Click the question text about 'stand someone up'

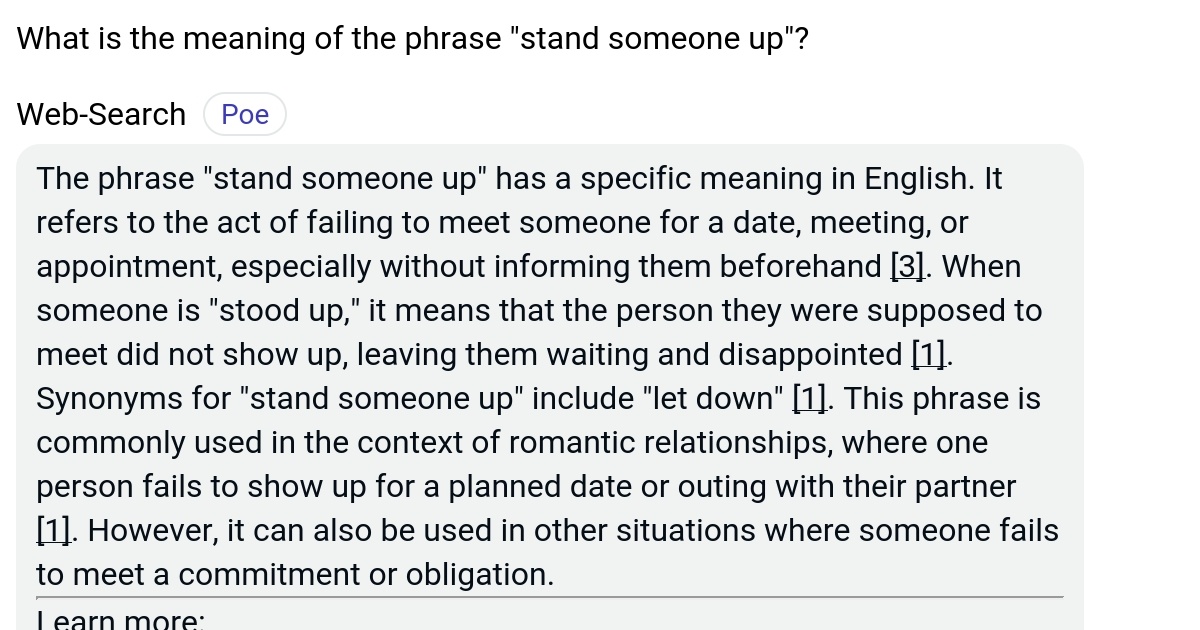pos(413,39)
